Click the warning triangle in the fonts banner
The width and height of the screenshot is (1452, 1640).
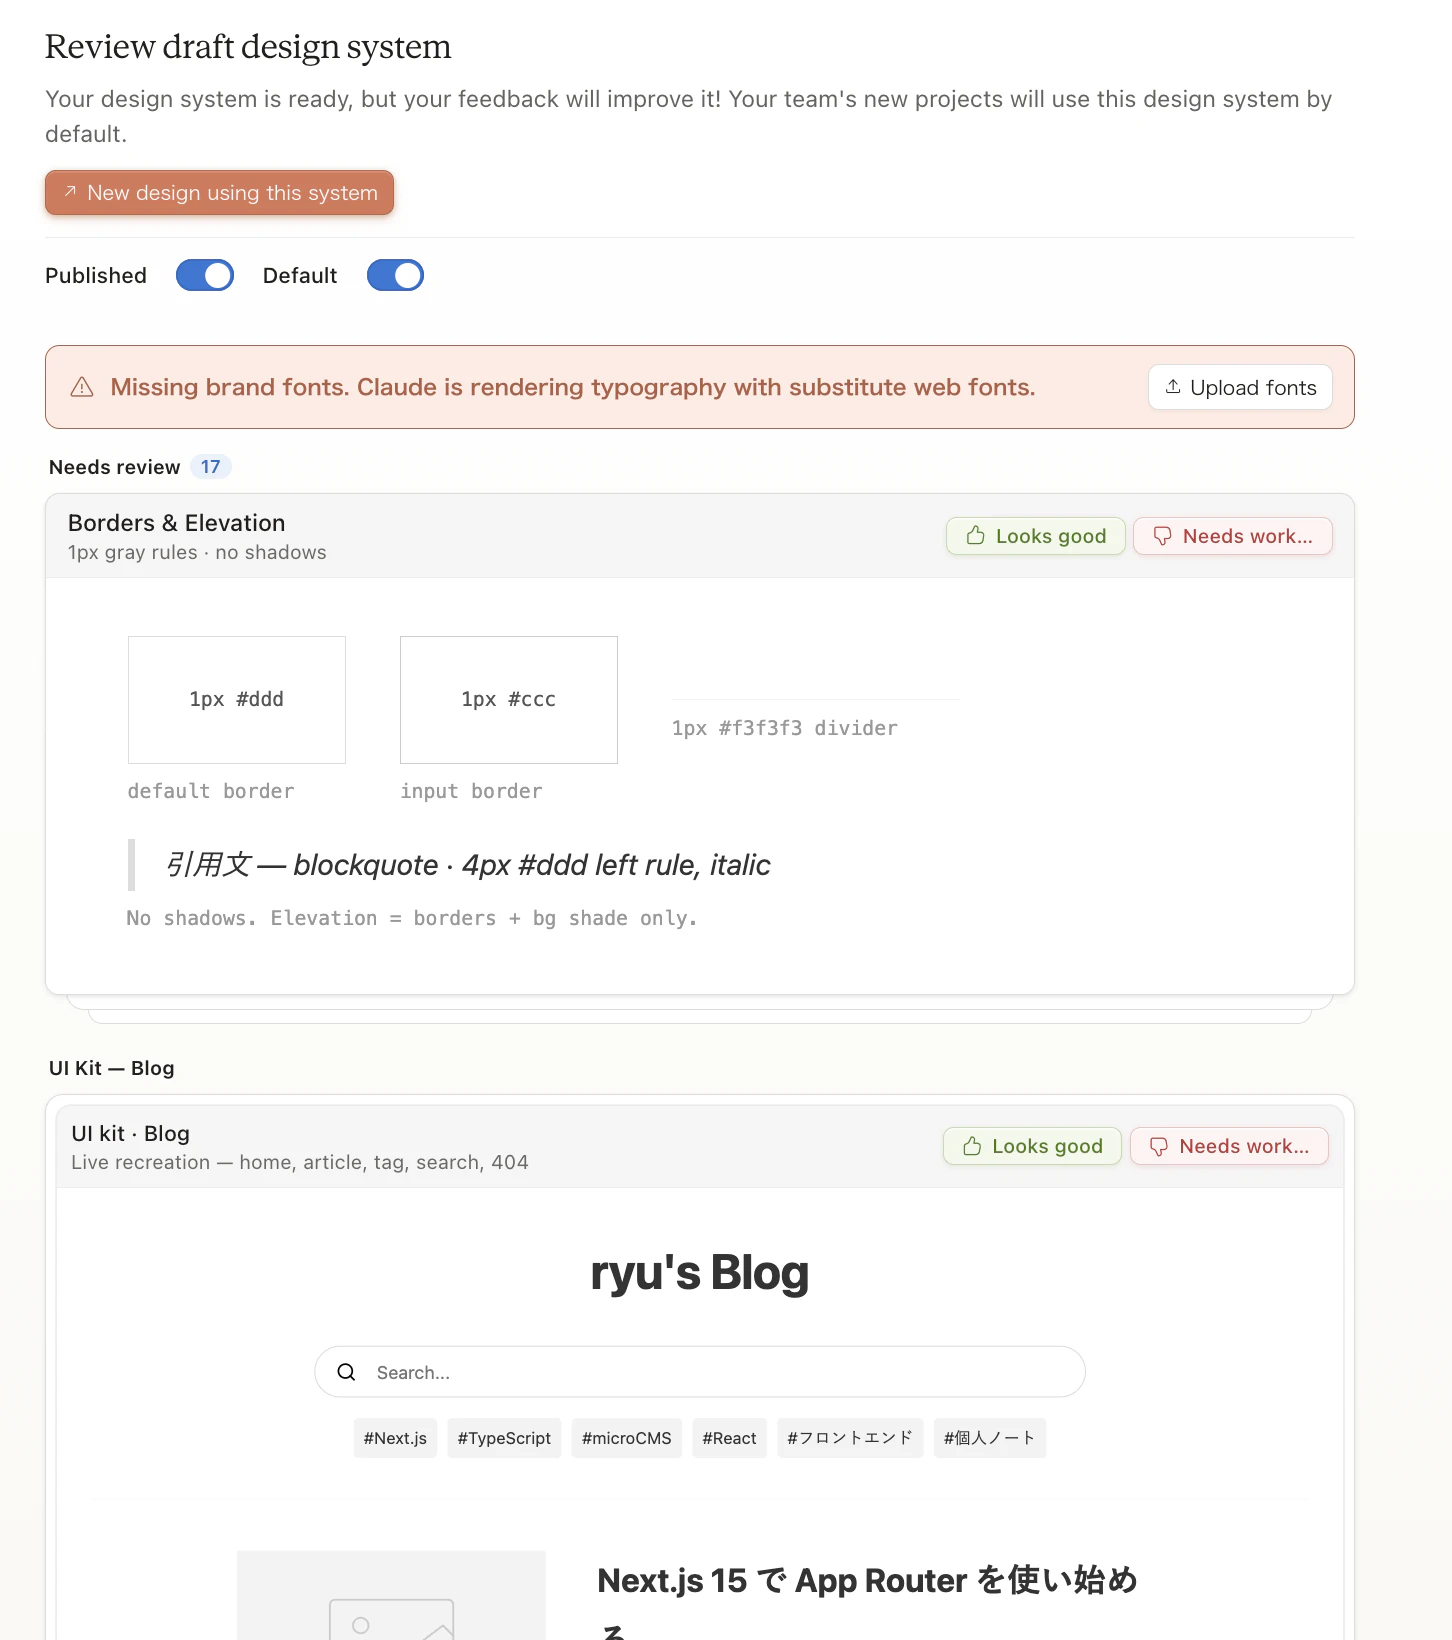pos(84,387)
